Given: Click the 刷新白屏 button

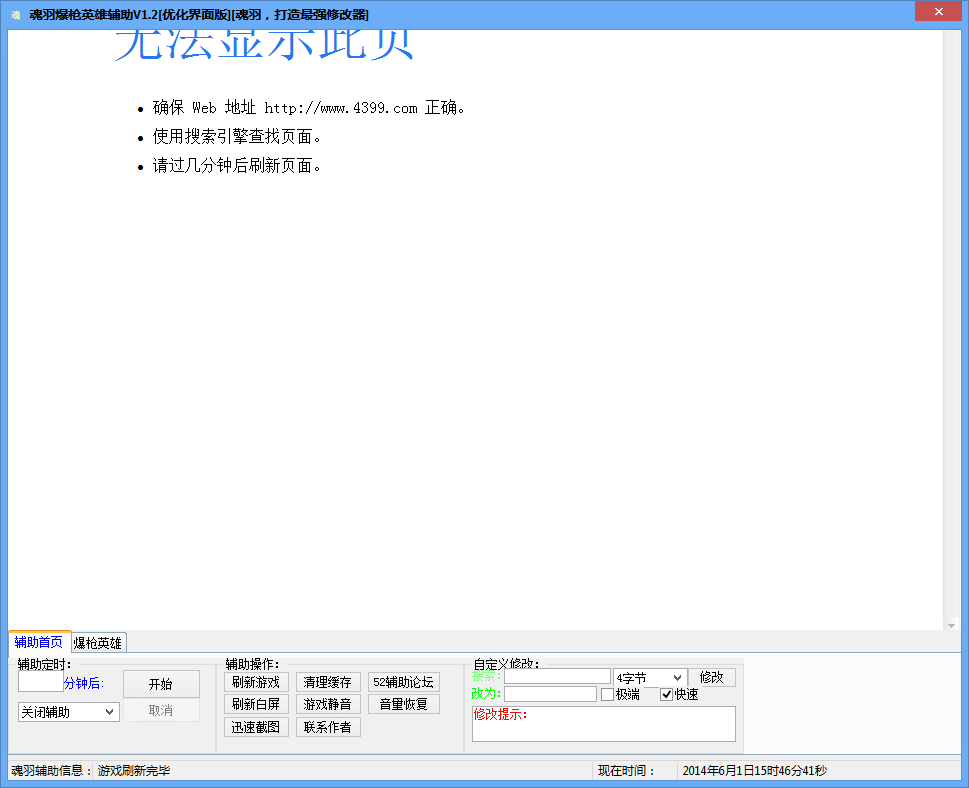Looking at the screenshot, I should (256, 704).
